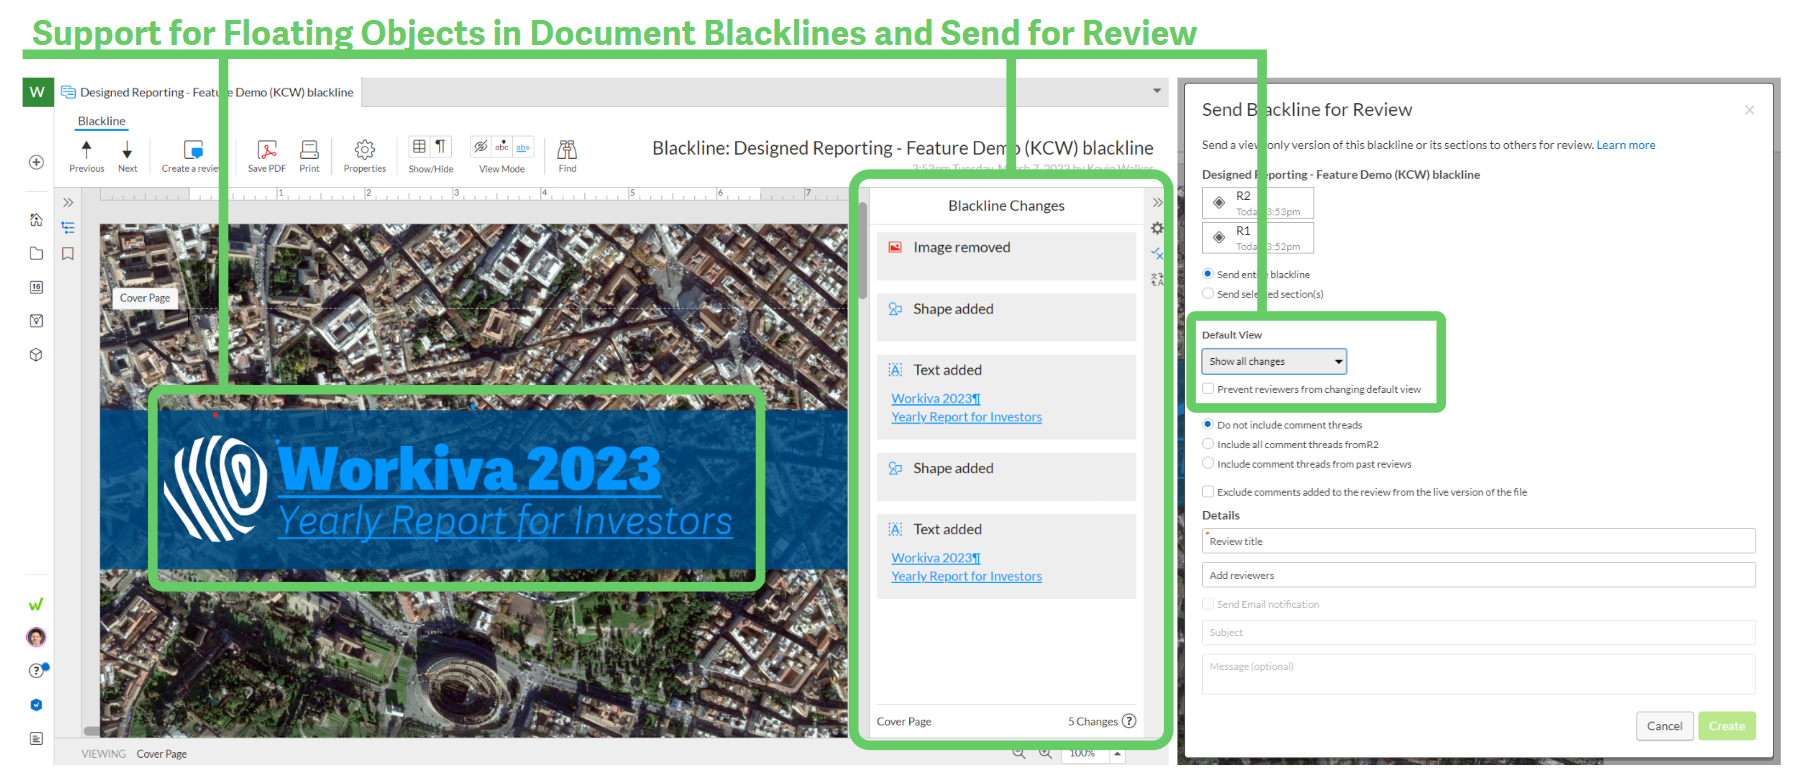Open first Workiva 2023 link in changes

point(936,399)
